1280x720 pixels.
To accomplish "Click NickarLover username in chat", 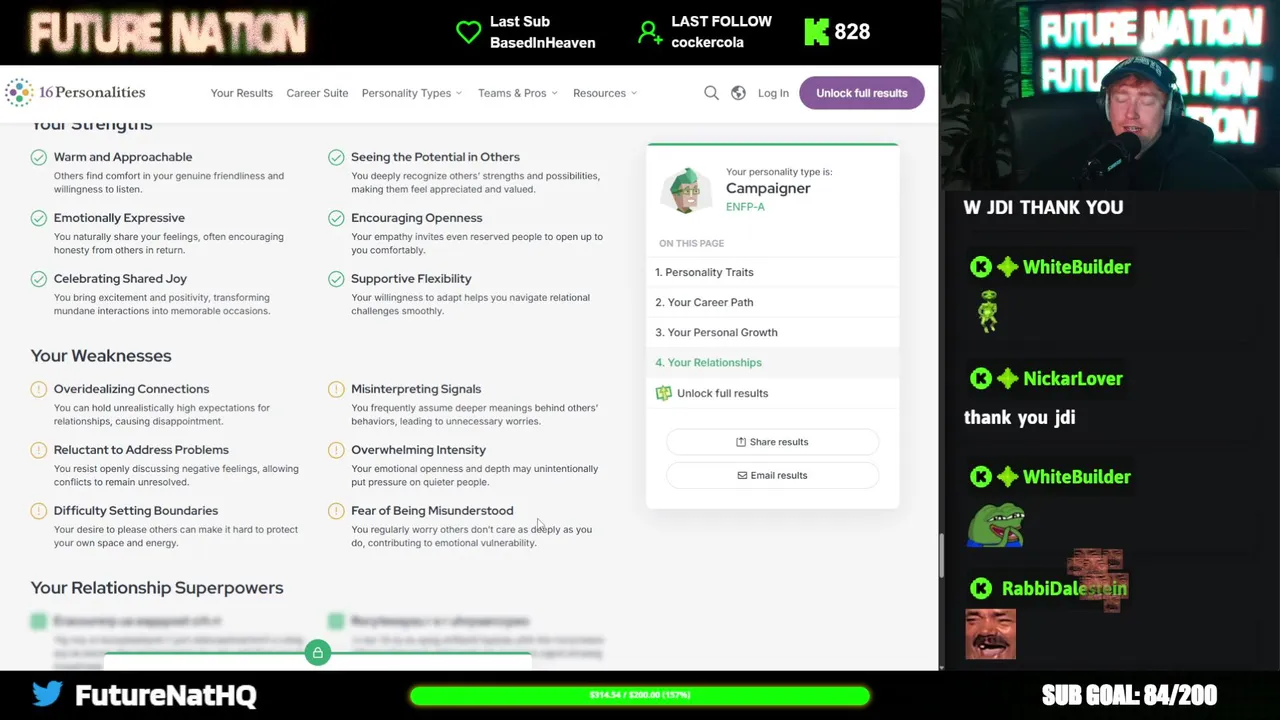I will (x=1073, y=379).
